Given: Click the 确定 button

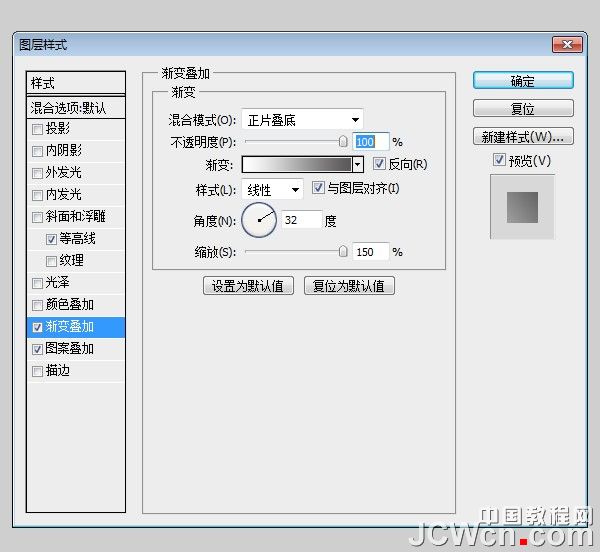Looking at the screenshot, I should pos(523,81).
